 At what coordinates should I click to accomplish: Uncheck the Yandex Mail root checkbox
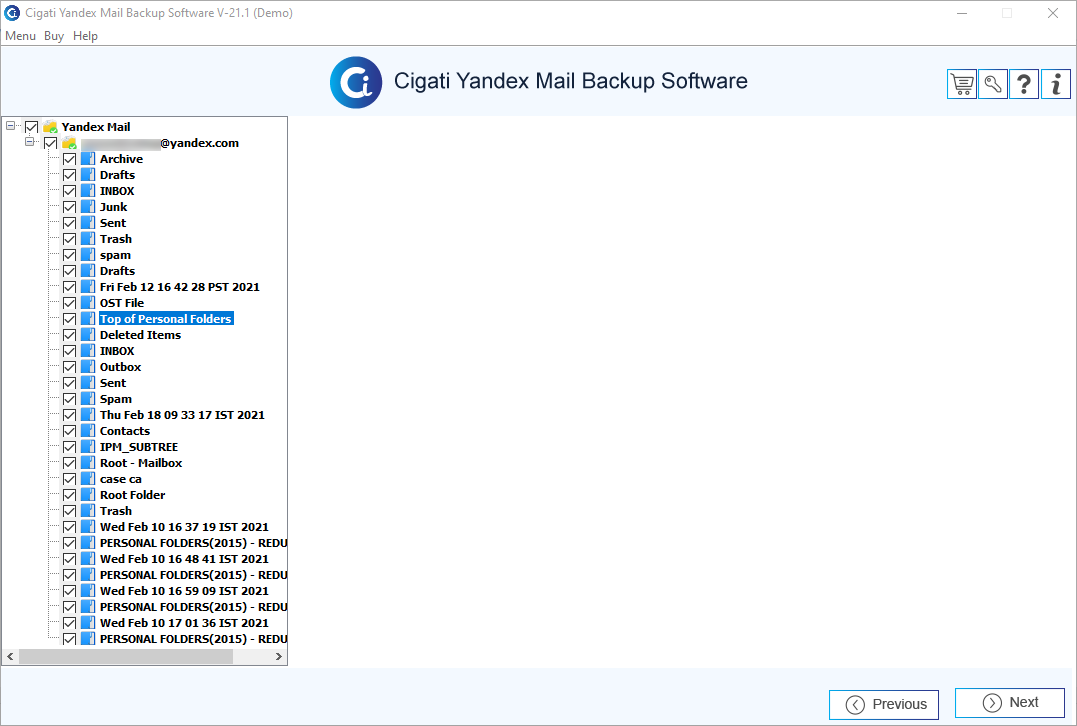tap(32, 127)
